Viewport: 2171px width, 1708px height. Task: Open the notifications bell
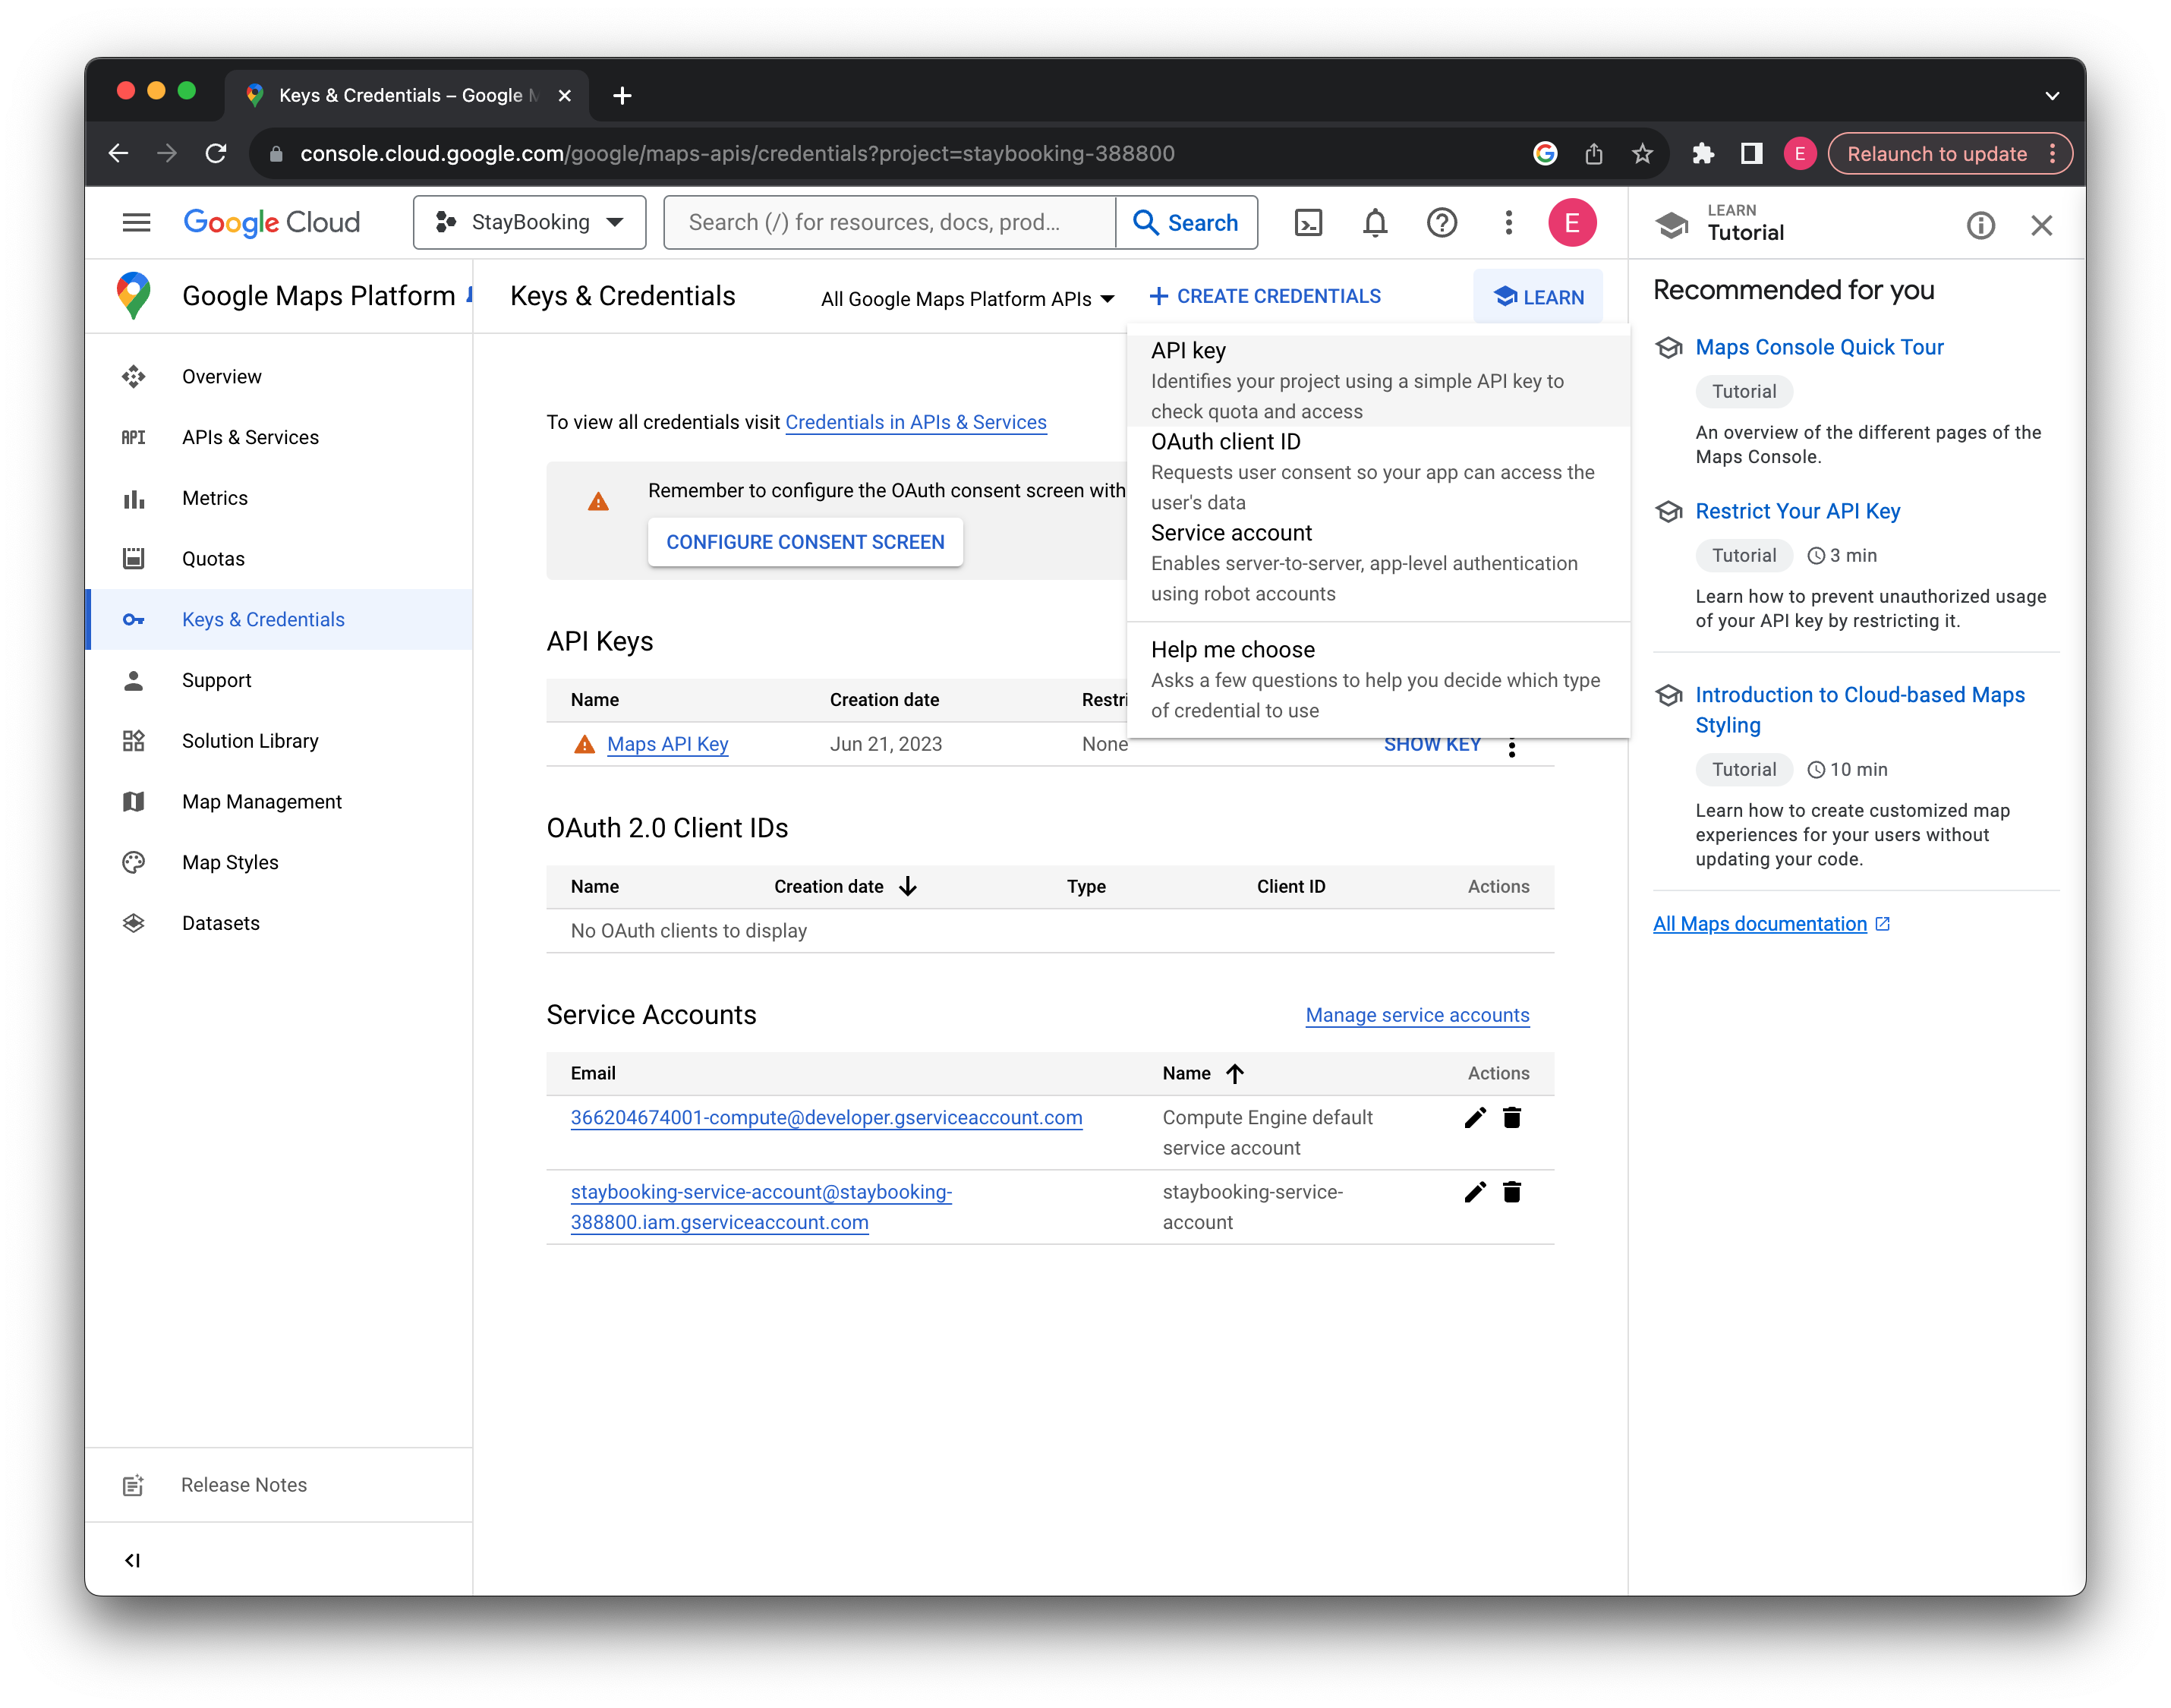coord(1375,222)
